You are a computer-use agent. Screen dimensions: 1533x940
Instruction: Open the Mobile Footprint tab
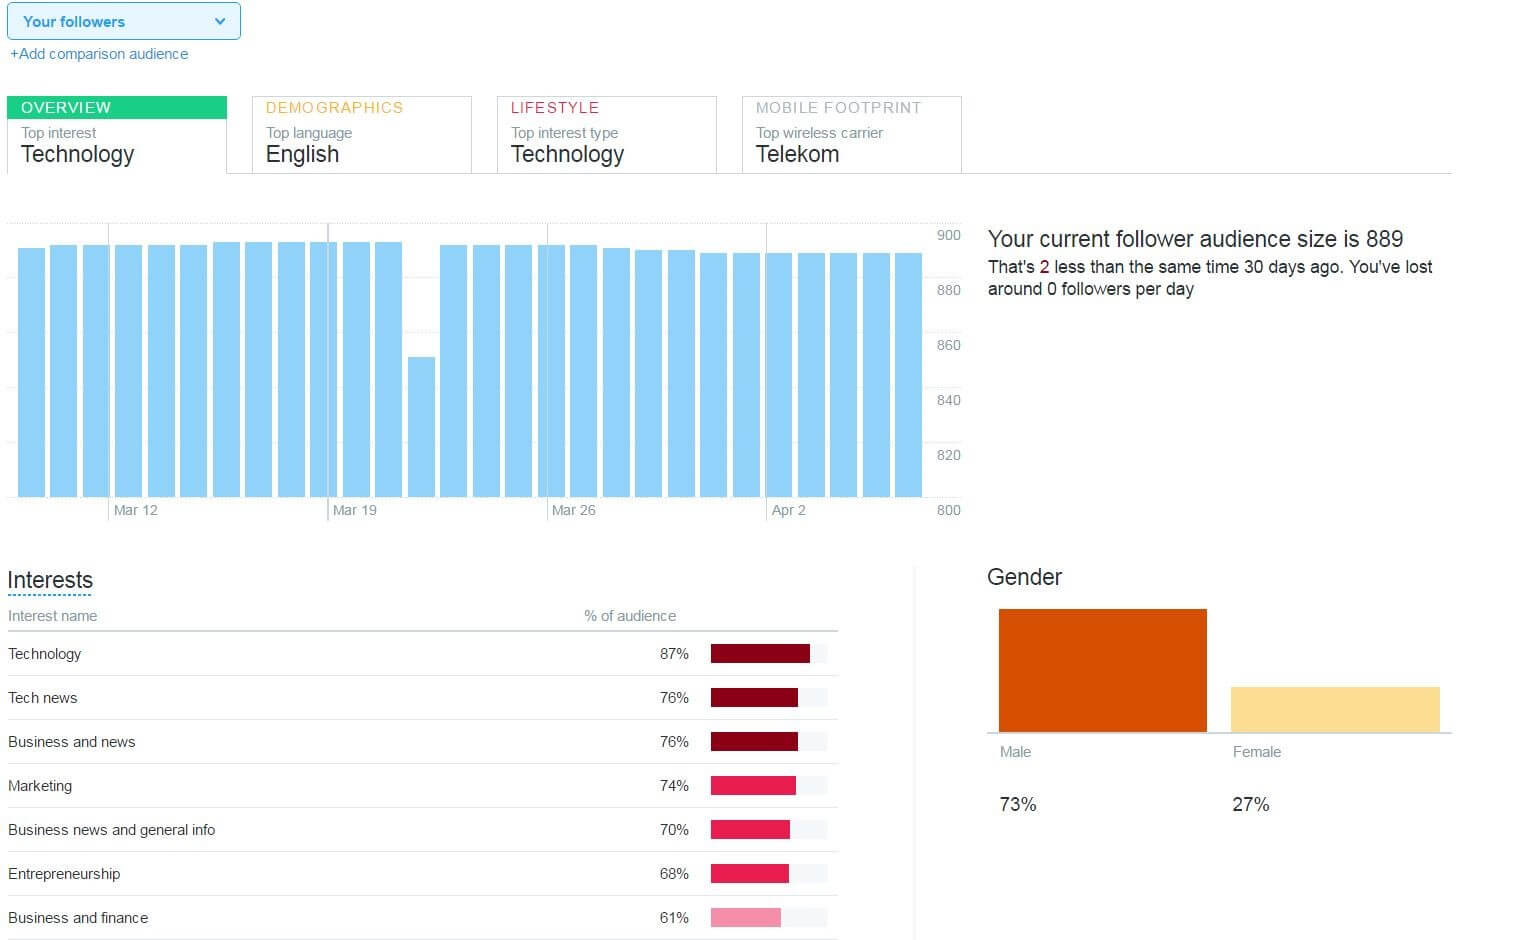851,134
